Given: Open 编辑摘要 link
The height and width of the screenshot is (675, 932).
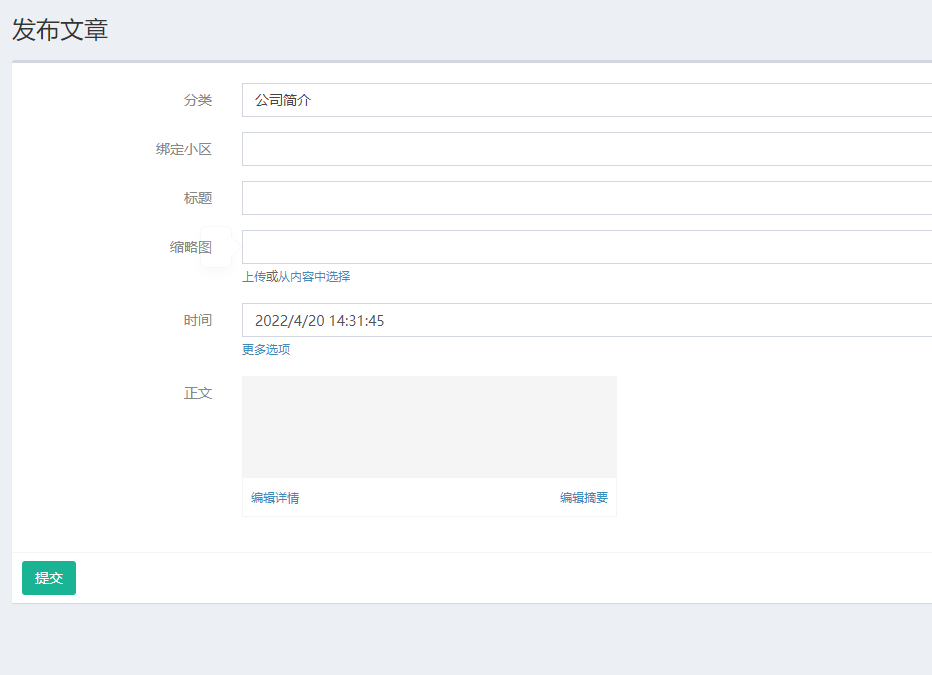Looking at the screenshot, I should click(584, 498).
